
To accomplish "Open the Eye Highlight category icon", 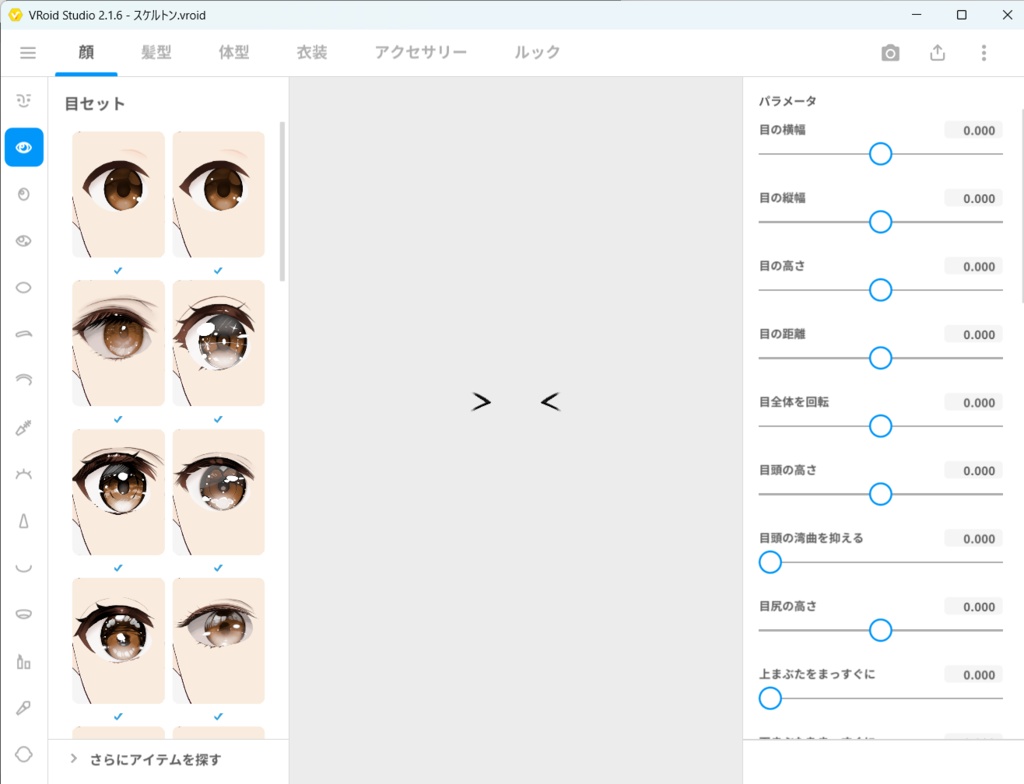I will (x=24, y=241).
